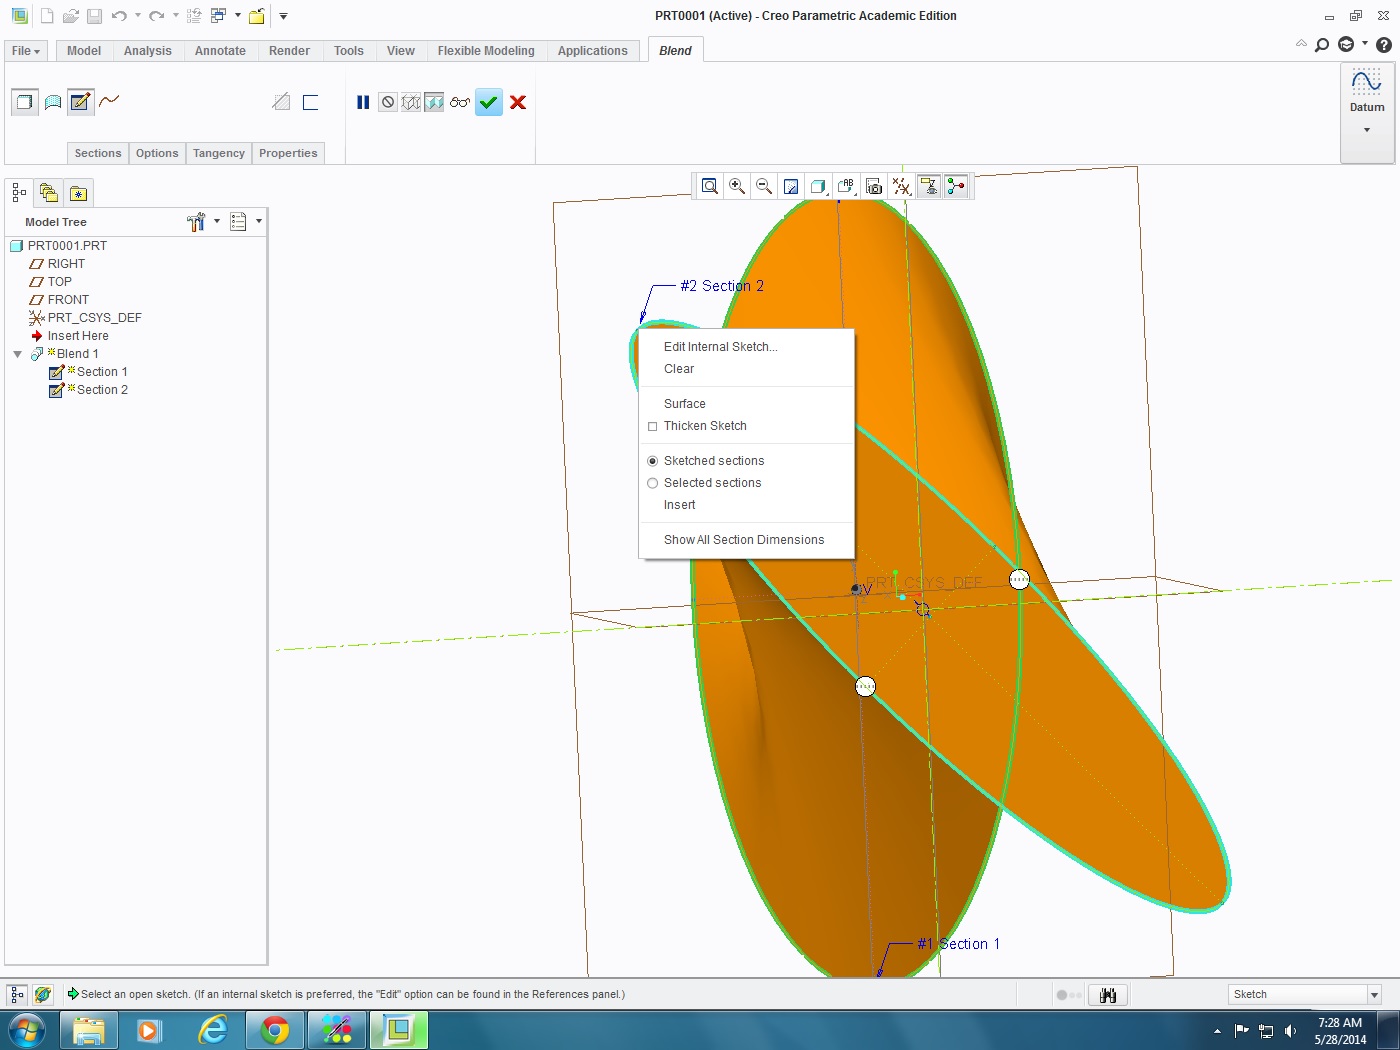
Task: Open the Folder Browser tab icon
Action: coord(49,193)
